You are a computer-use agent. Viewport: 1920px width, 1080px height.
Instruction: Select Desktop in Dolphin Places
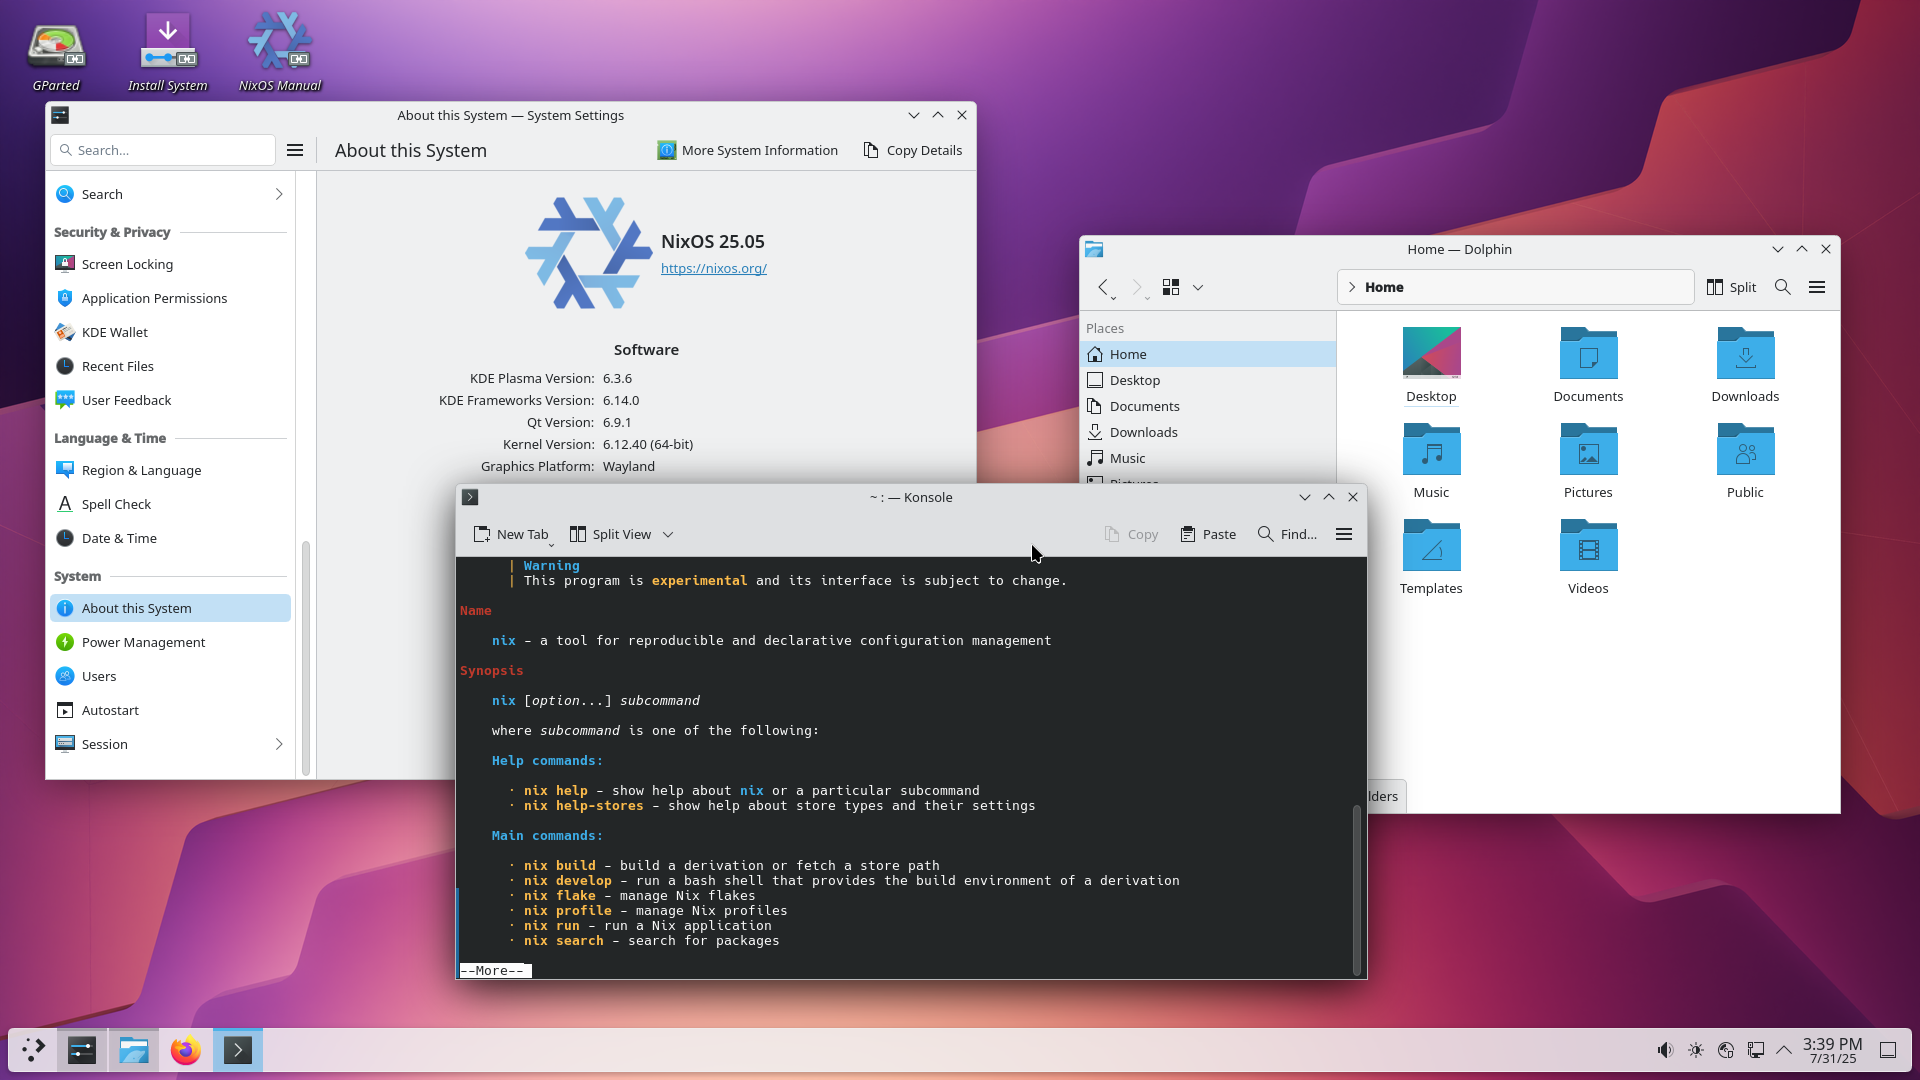1207,380
